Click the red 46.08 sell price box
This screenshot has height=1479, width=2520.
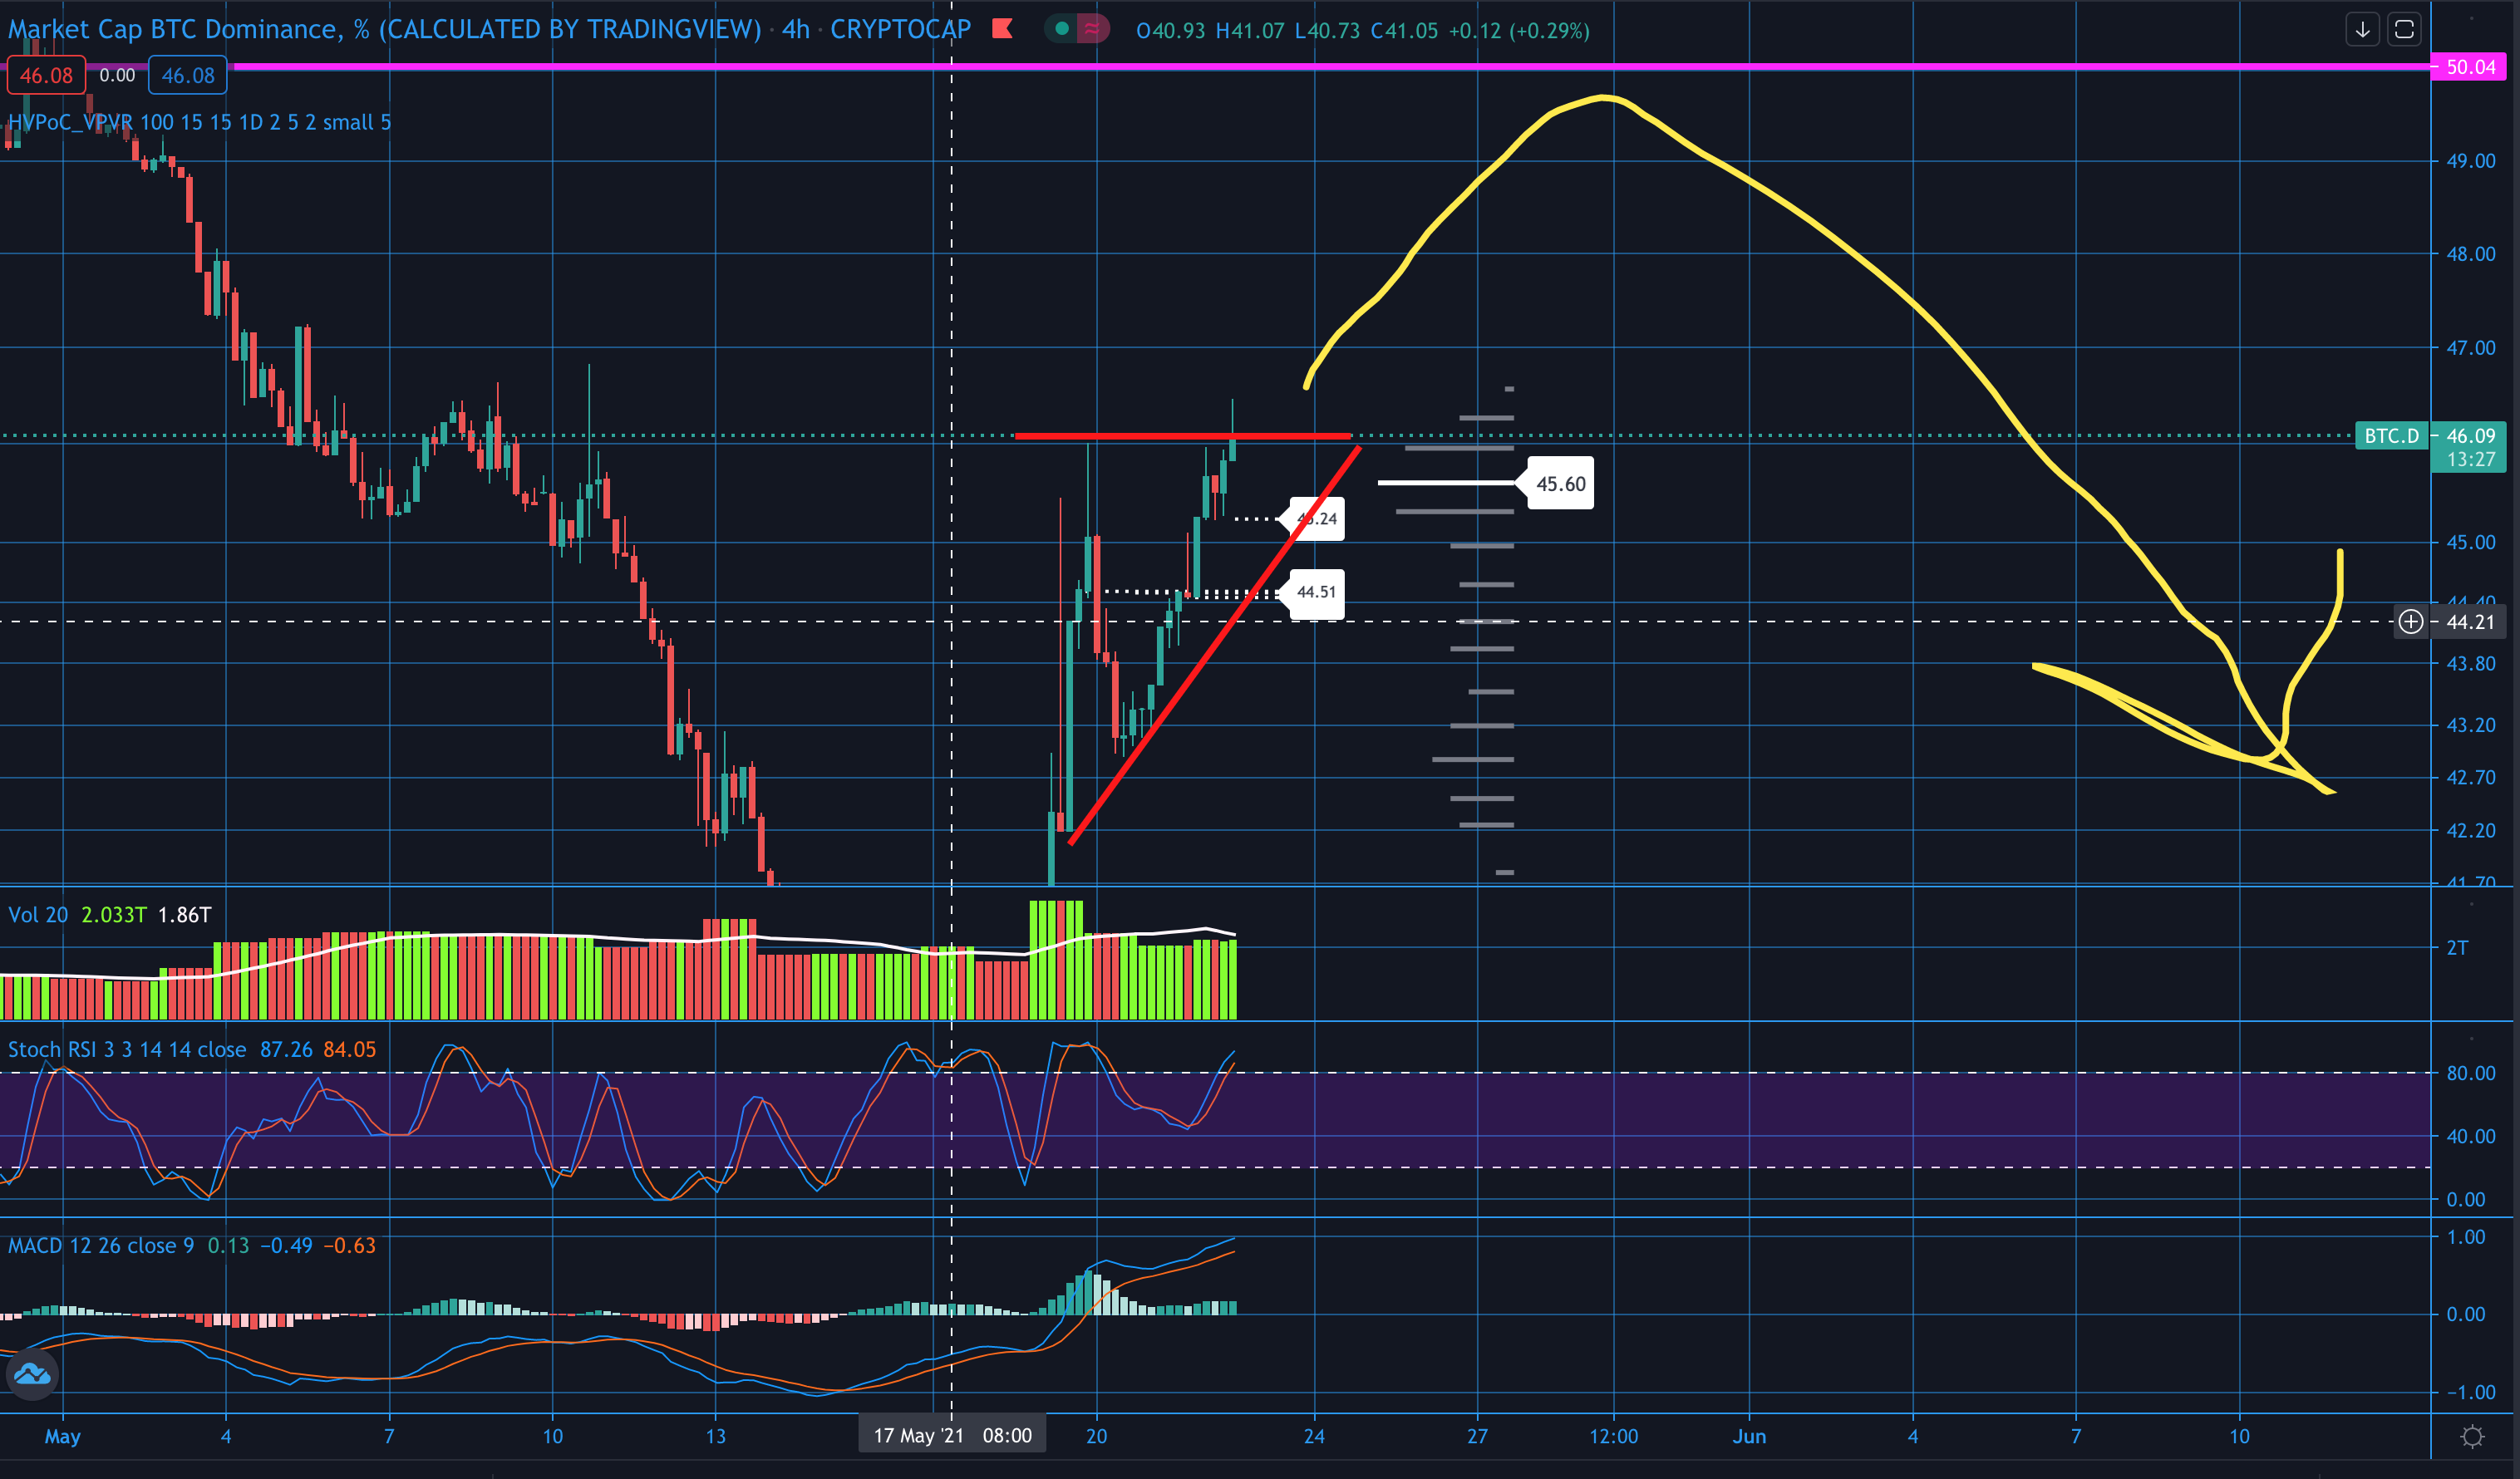[x=46, y=76]
